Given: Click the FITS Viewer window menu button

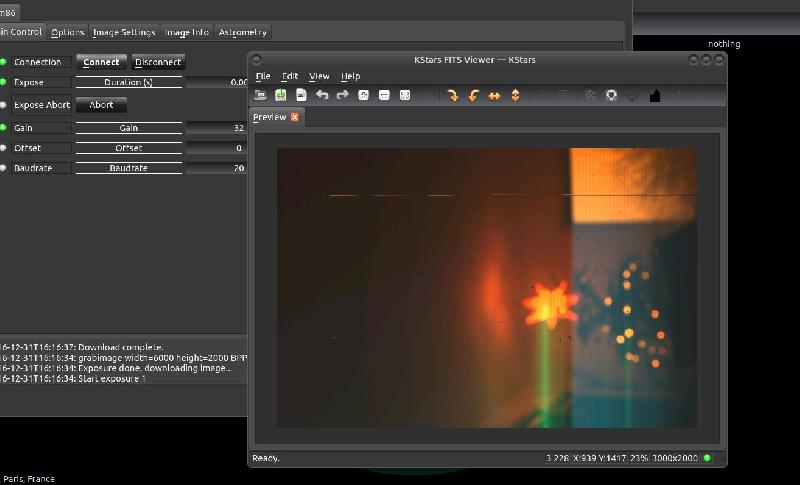Looking at the screenshot, I should tap(257, 60).
